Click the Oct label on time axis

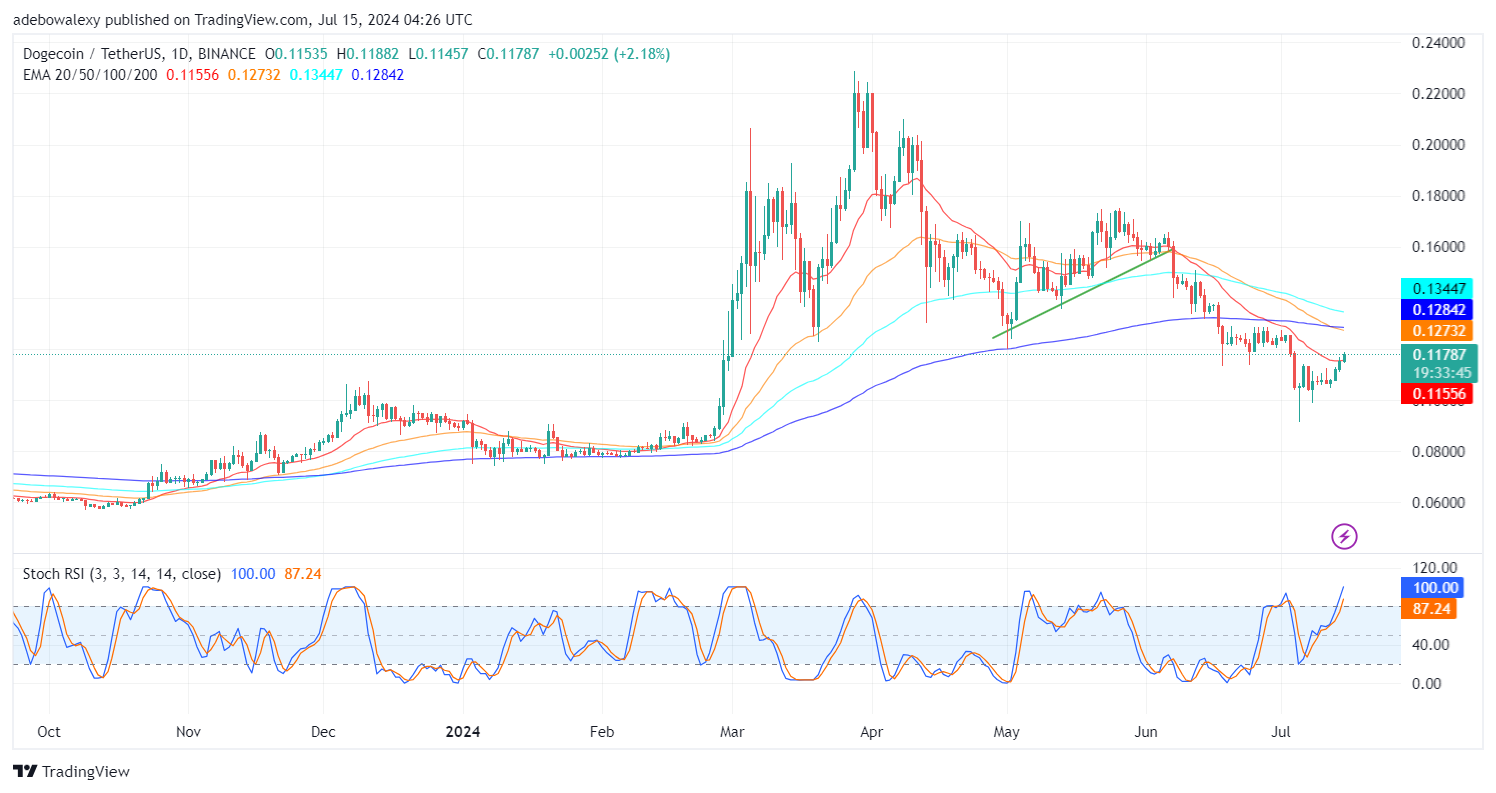[x=49, y=732]
